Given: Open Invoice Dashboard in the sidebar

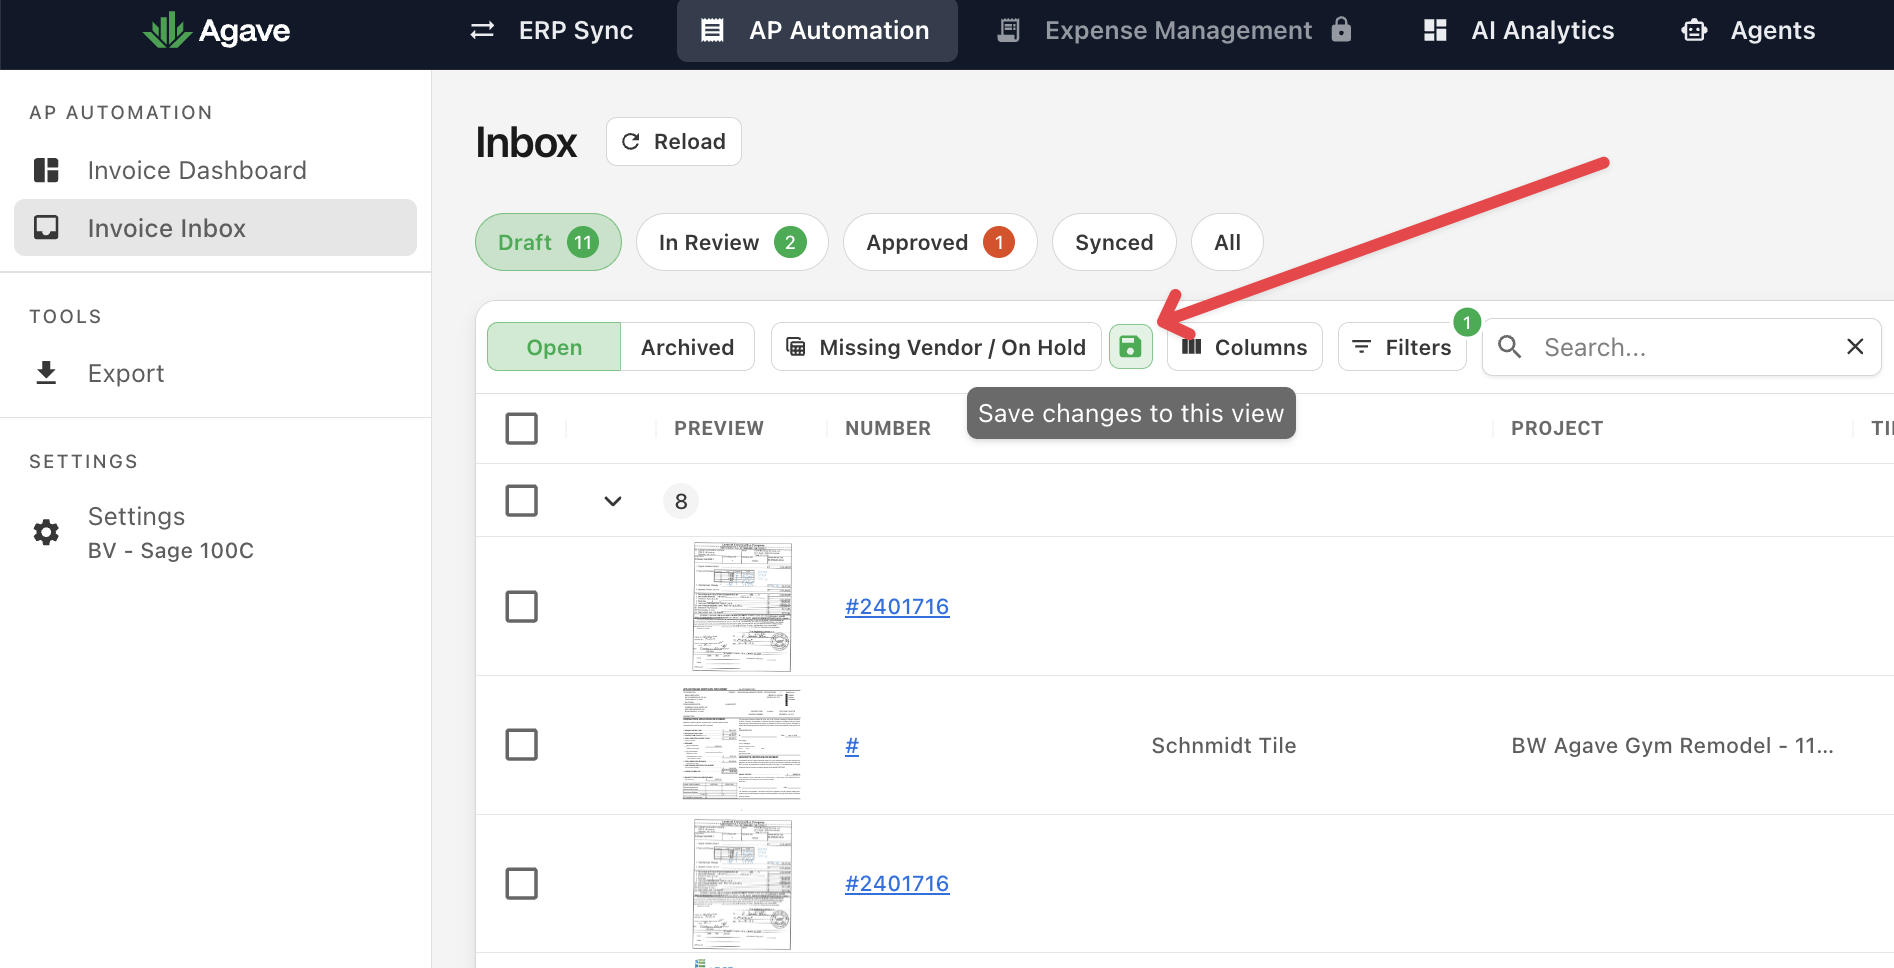Looking at the screenshot, I should 215,170.
